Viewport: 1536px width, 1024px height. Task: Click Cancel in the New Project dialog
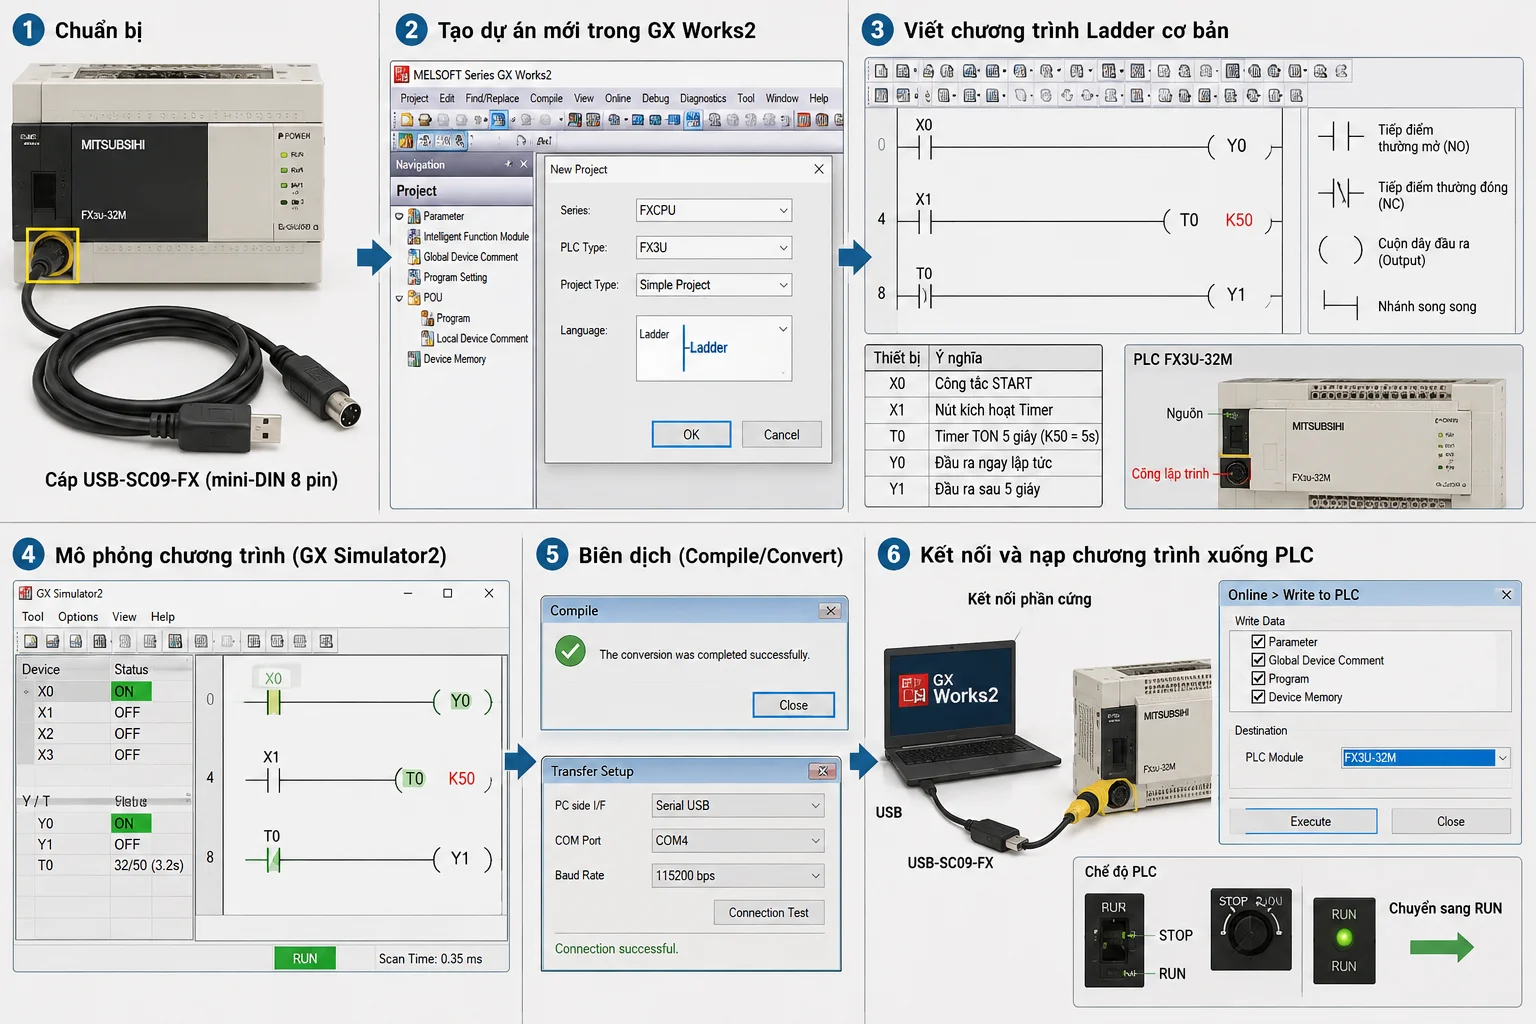pyautogui.click(x=782, y=434)
